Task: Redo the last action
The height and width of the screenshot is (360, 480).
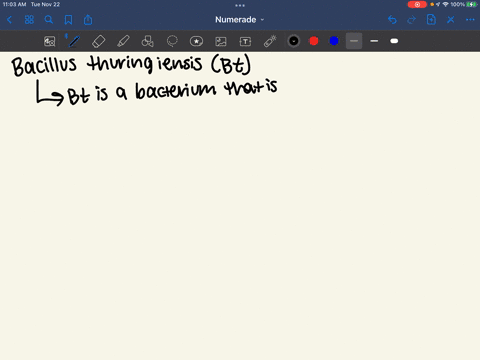Action: (412, 20)
